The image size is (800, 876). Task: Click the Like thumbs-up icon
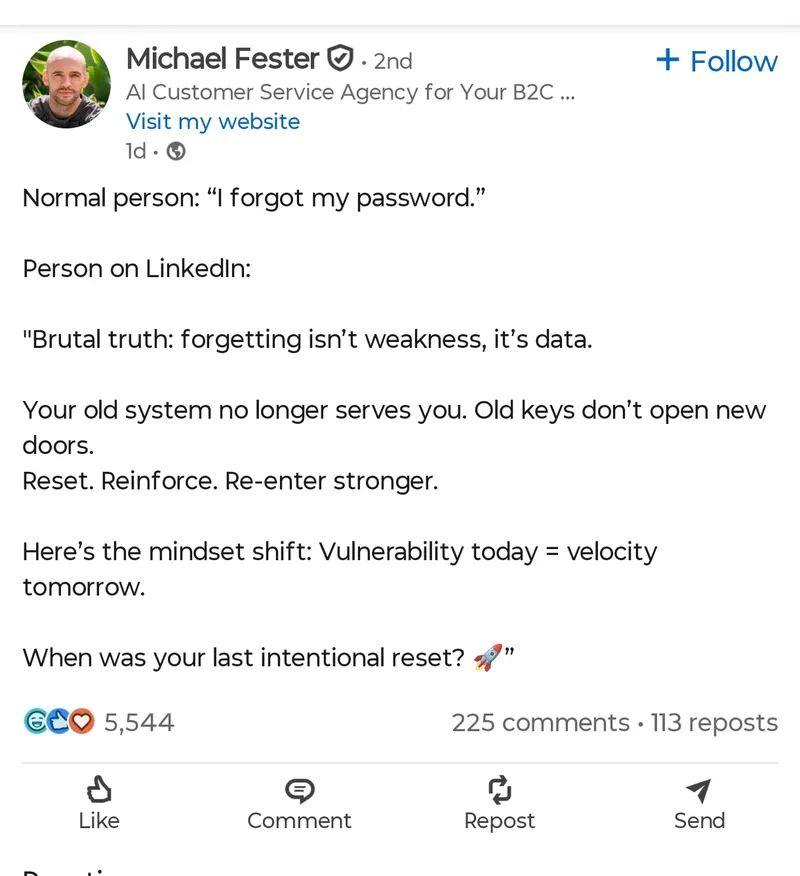99,790
